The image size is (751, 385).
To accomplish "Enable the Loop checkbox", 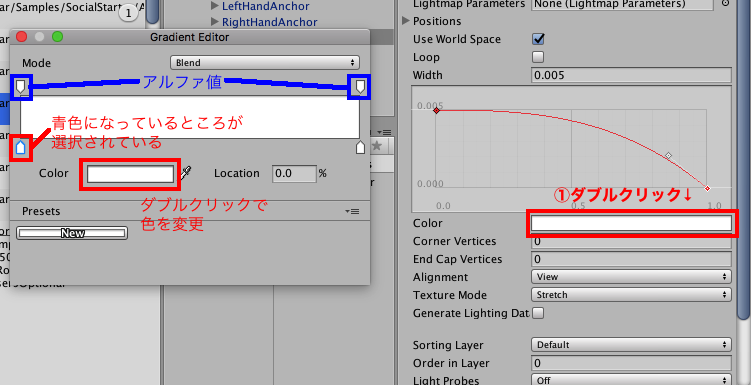I will (538, 57).
